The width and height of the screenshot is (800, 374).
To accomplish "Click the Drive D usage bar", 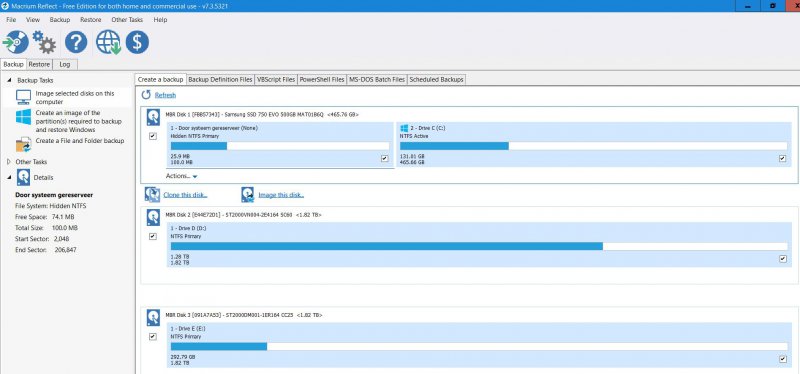I will [x=479, y=246].
